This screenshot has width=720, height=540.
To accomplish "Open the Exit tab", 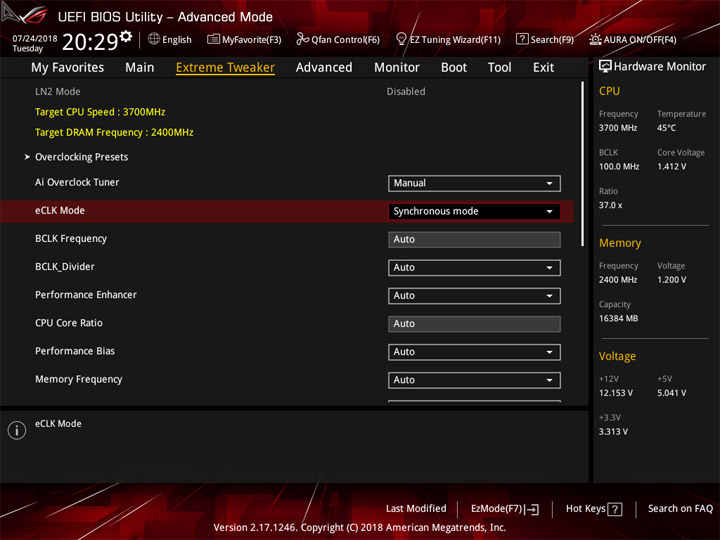I will coord(543,68).
